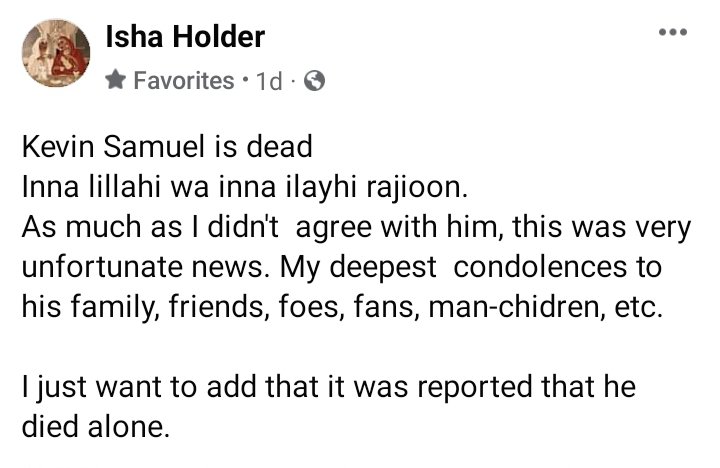The image size is (720, 468).
Task: Click the line "Kevin Samuel is dead"
Action: pos(167,147)
